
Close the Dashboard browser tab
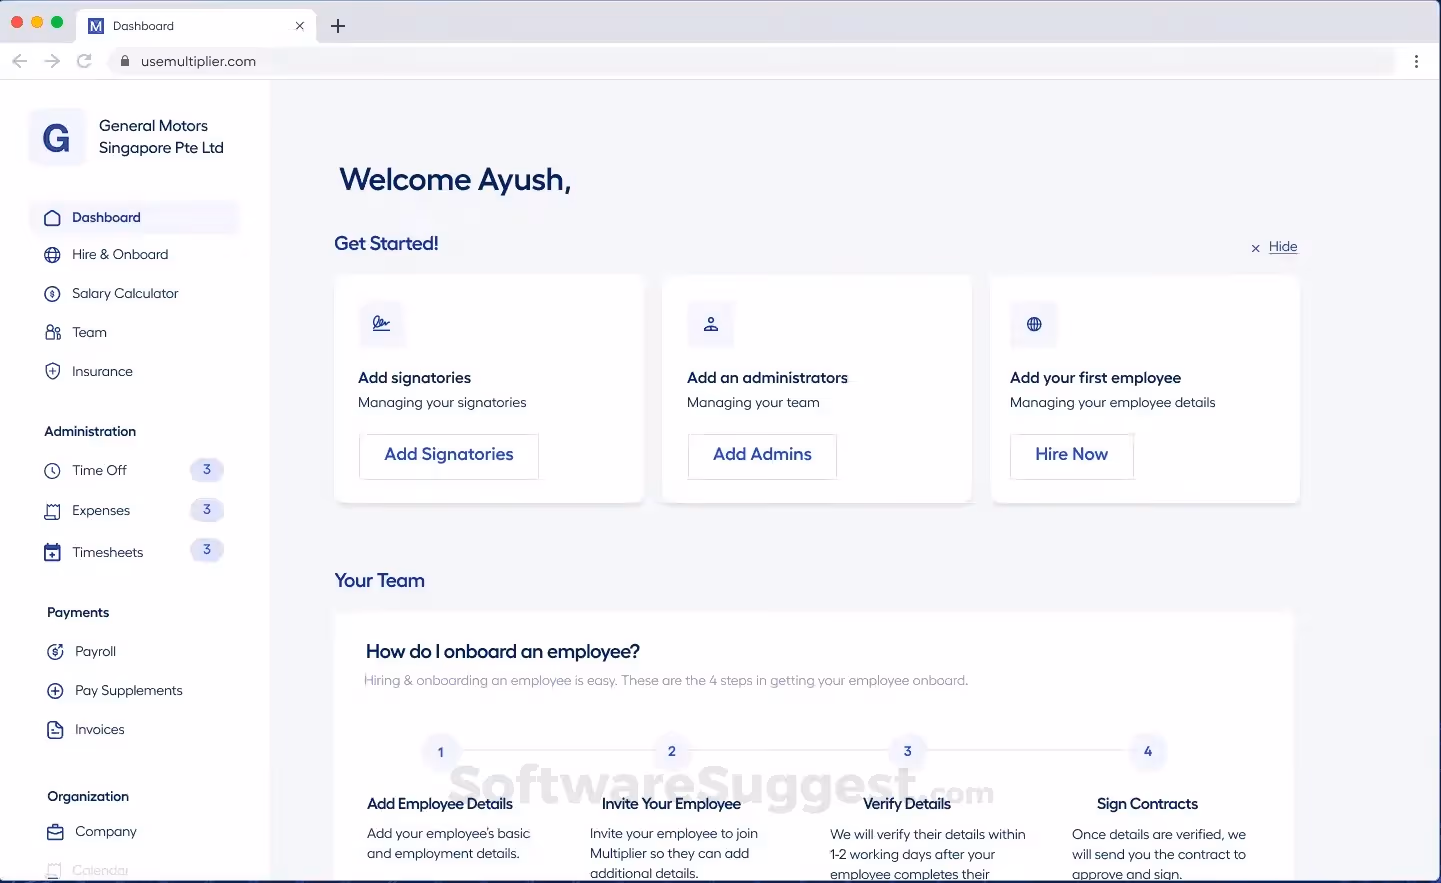coord(300,26)
